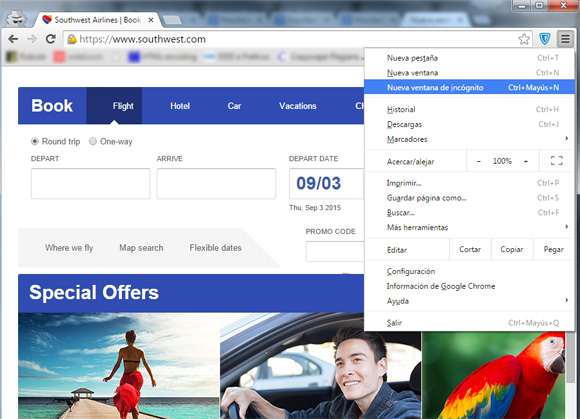Choose Nueva pestaña from the menu
This screenshot has height=419, width=580.
coord(469,58)
